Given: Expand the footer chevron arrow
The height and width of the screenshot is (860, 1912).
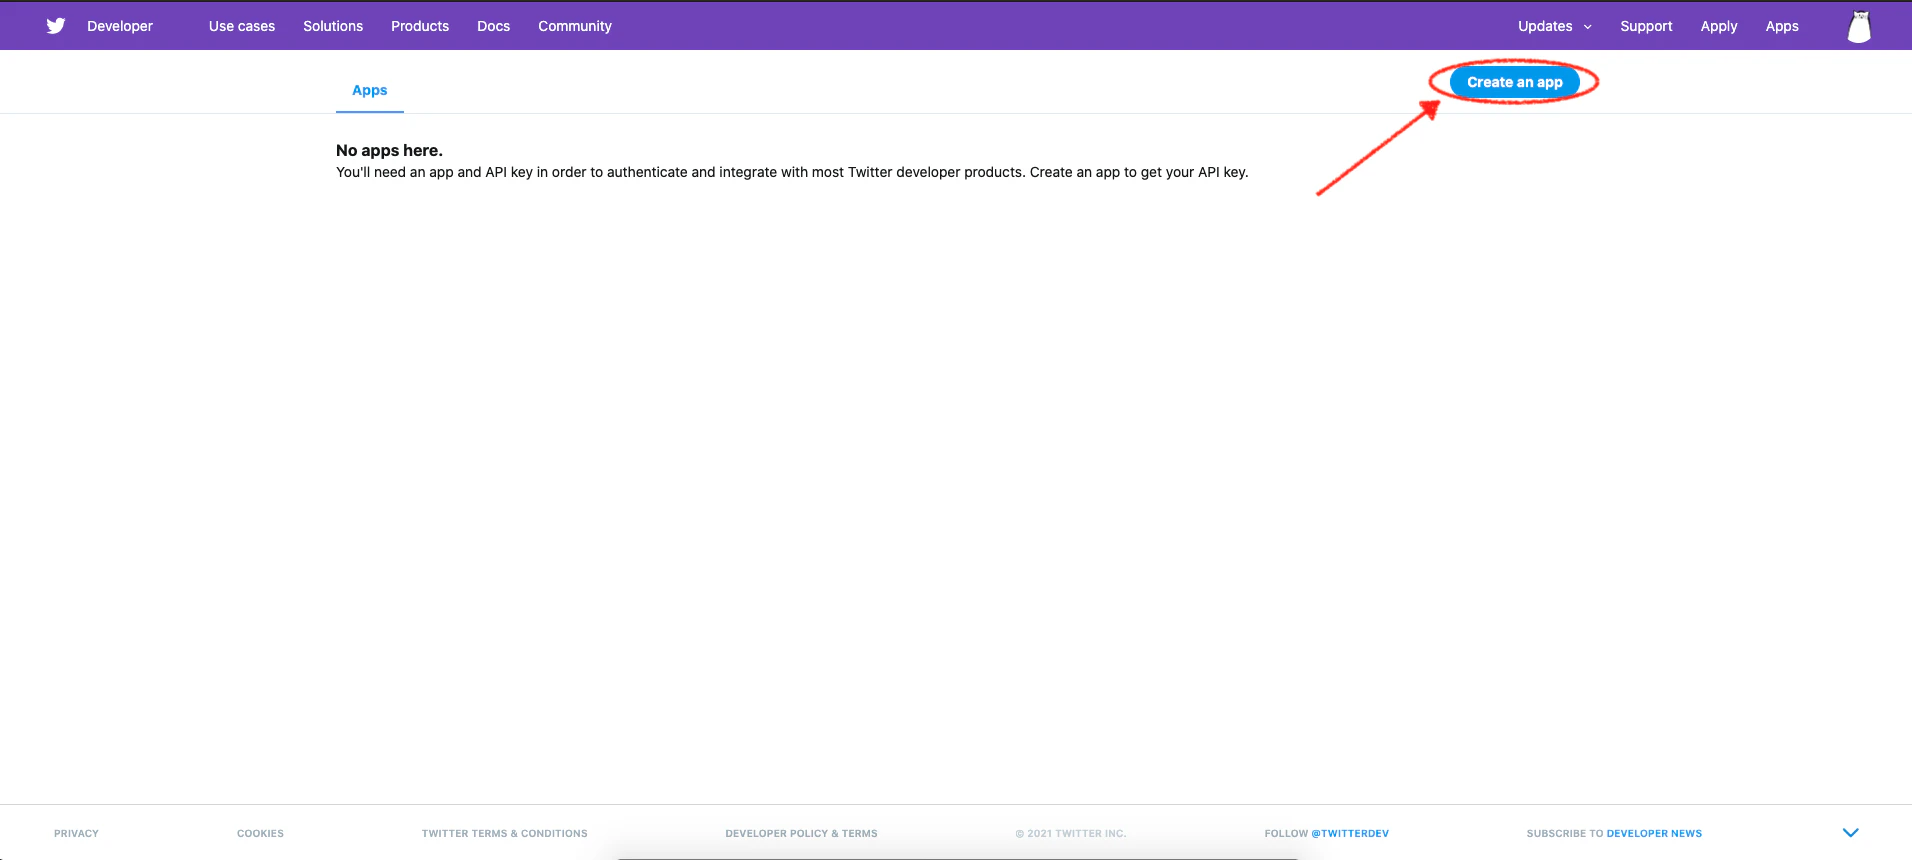Looking at the screenshot, I should pyautogui.click(x=1850, y=832).
